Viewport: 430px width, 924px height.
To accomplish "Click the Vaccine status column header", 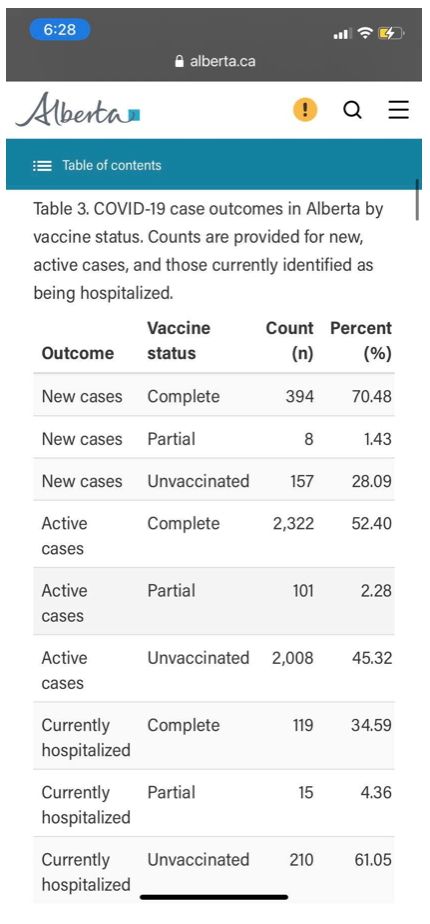I will pyautogui.click(x=179, y=341).
